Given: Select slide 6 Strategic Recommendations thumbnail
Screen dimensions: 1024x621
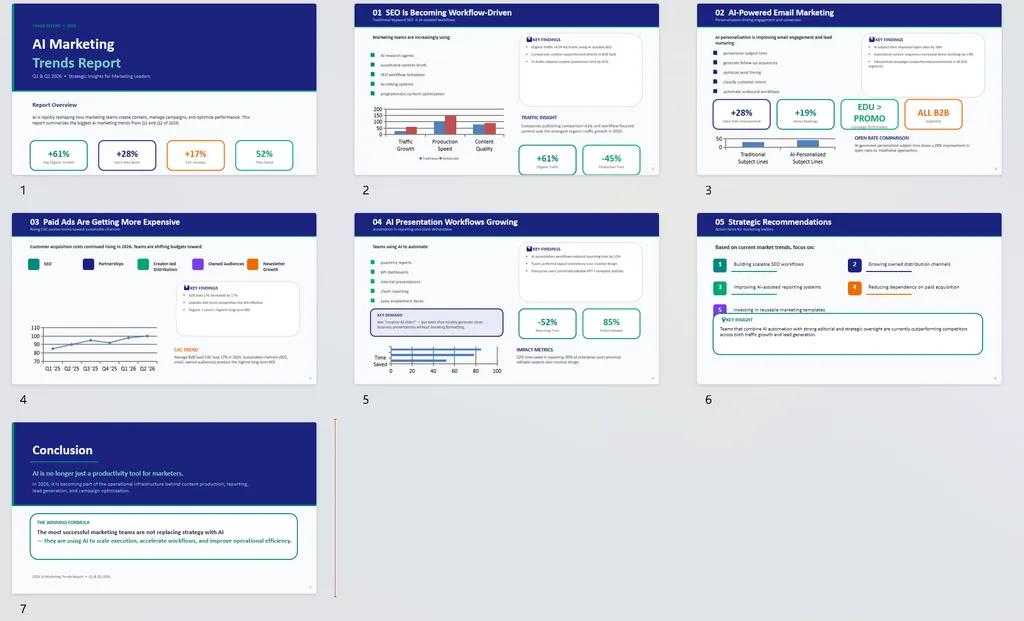Looking at the screenshot, I should coord(849,298).
